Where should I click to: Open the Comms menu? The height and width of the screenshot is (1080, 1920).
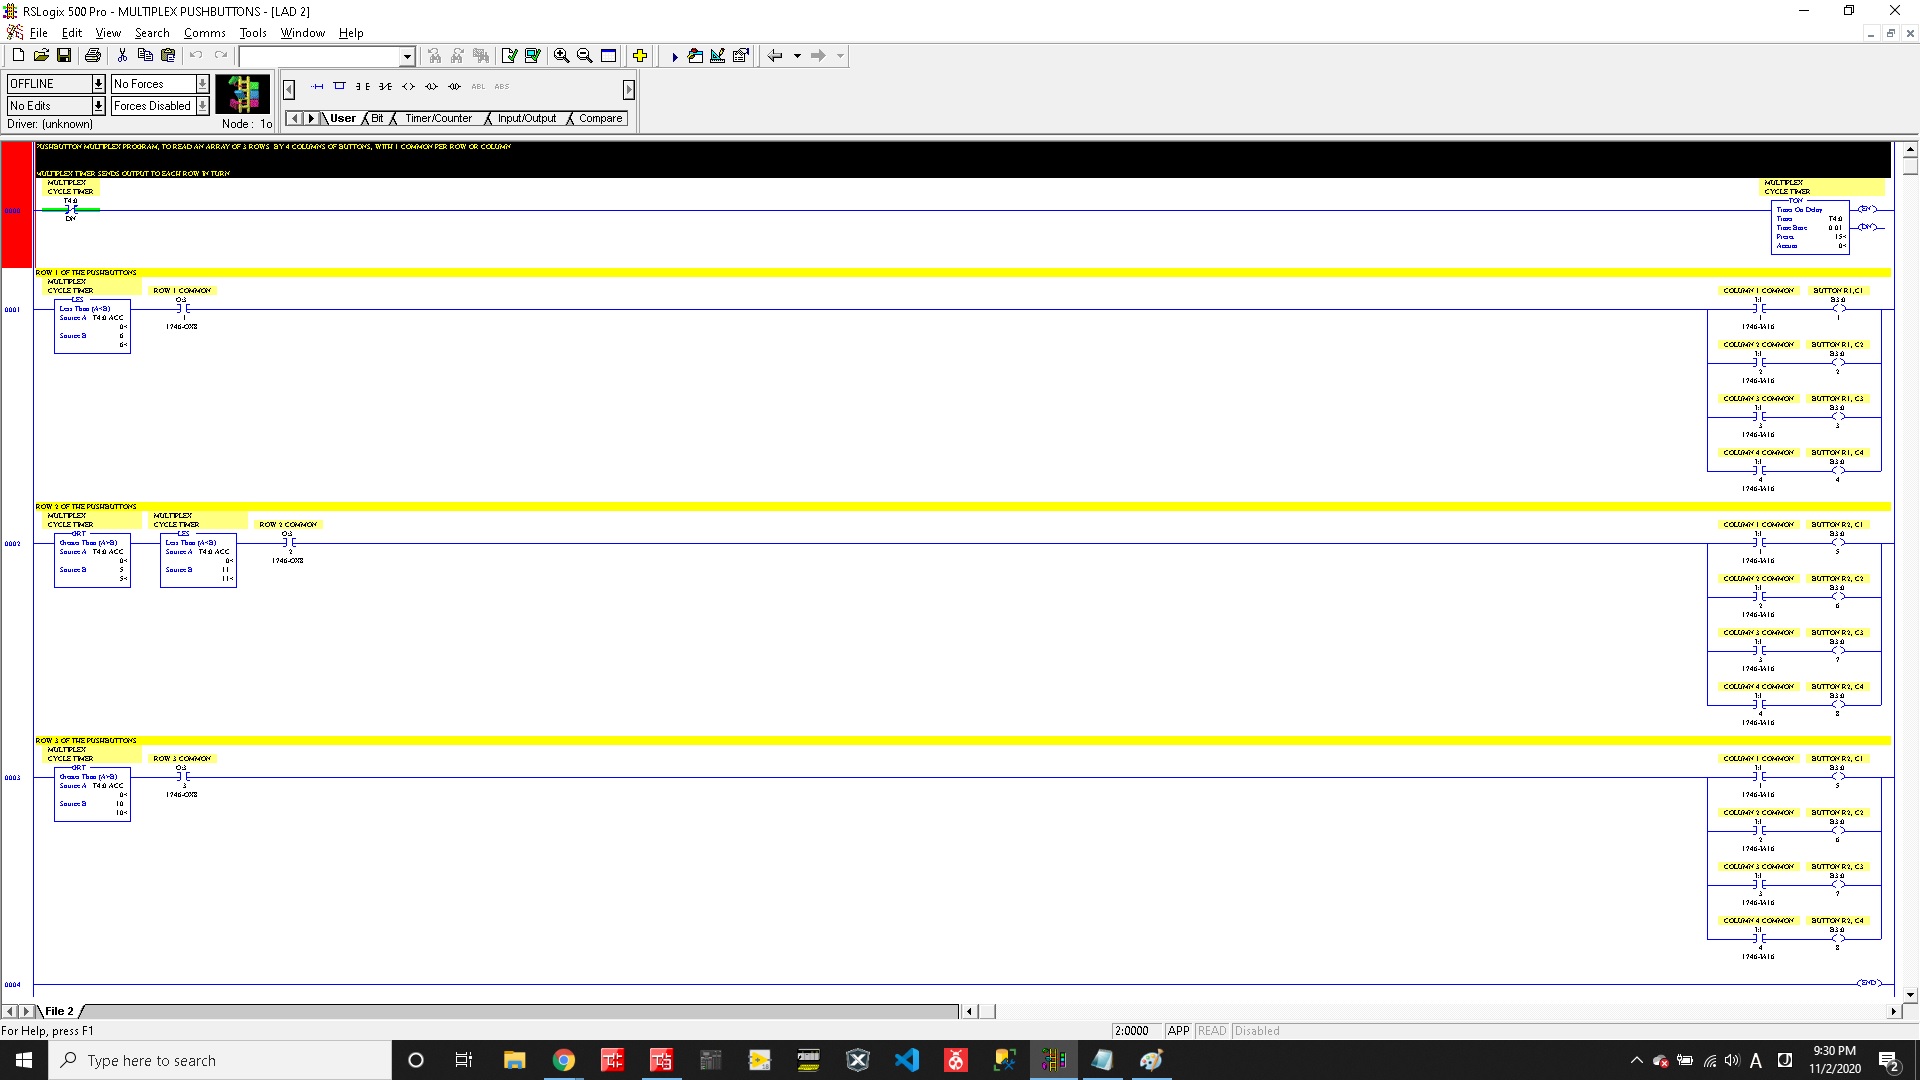205,33
